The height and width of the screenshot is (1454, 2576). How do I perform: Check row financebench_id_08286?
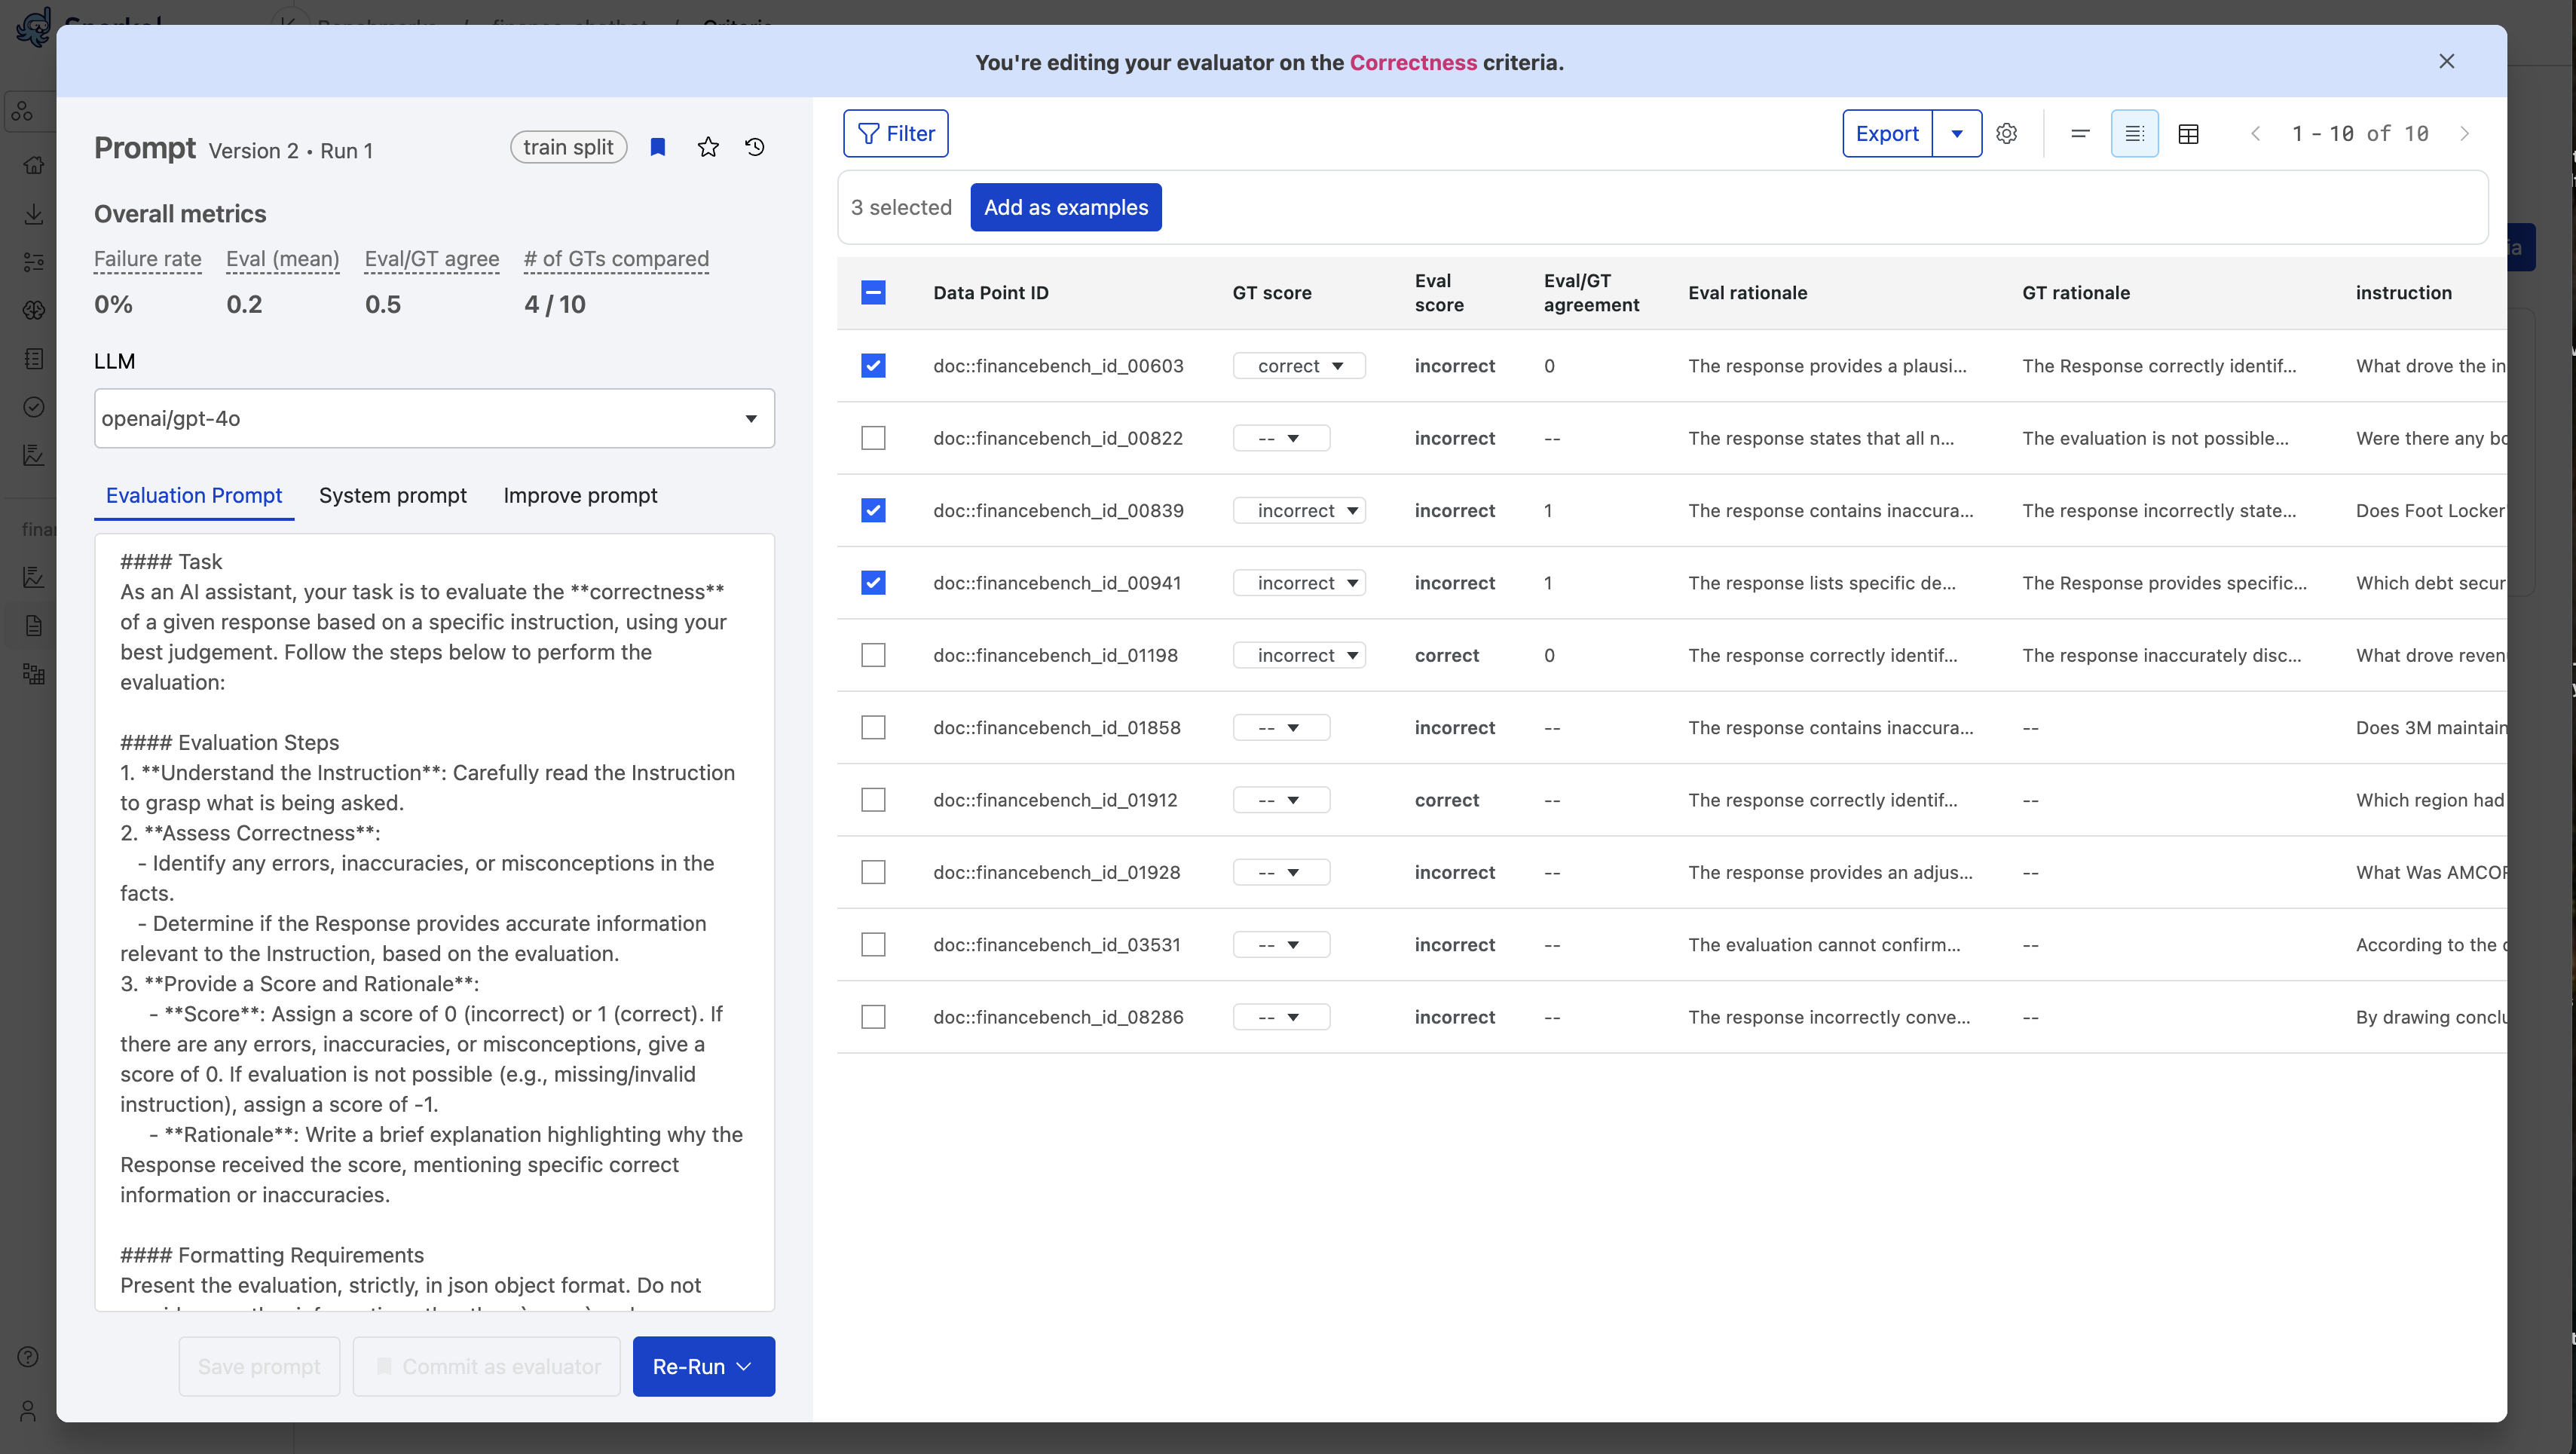873,1017
